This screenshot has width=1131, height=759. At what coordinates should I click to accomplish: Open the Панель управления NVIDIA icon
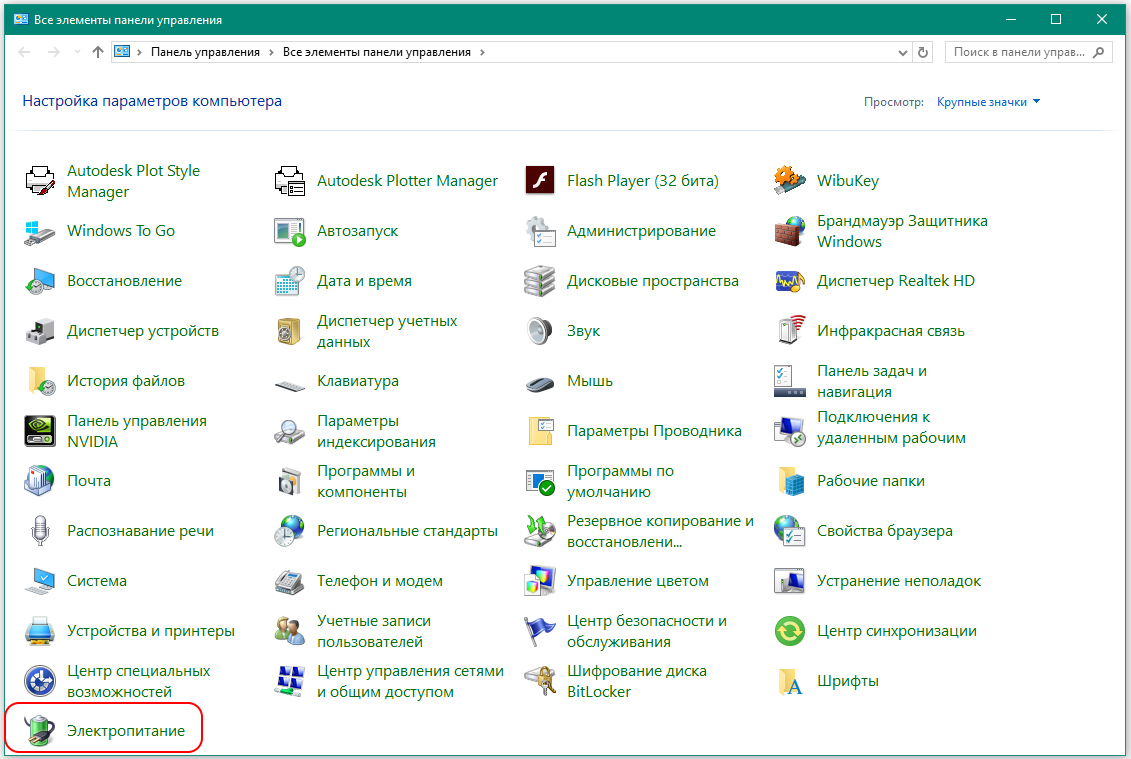coord(40,431)
